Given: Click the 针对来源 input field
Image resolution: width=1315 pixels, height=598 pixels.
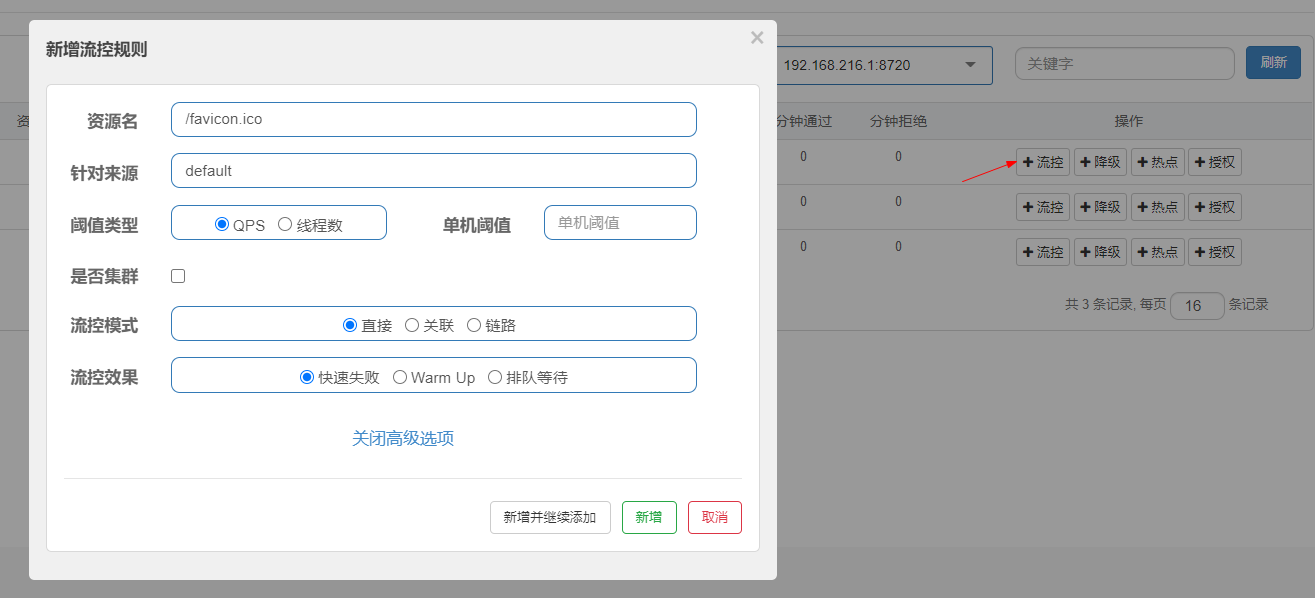Looking at the screenshot, I should (x=434, y=170).
